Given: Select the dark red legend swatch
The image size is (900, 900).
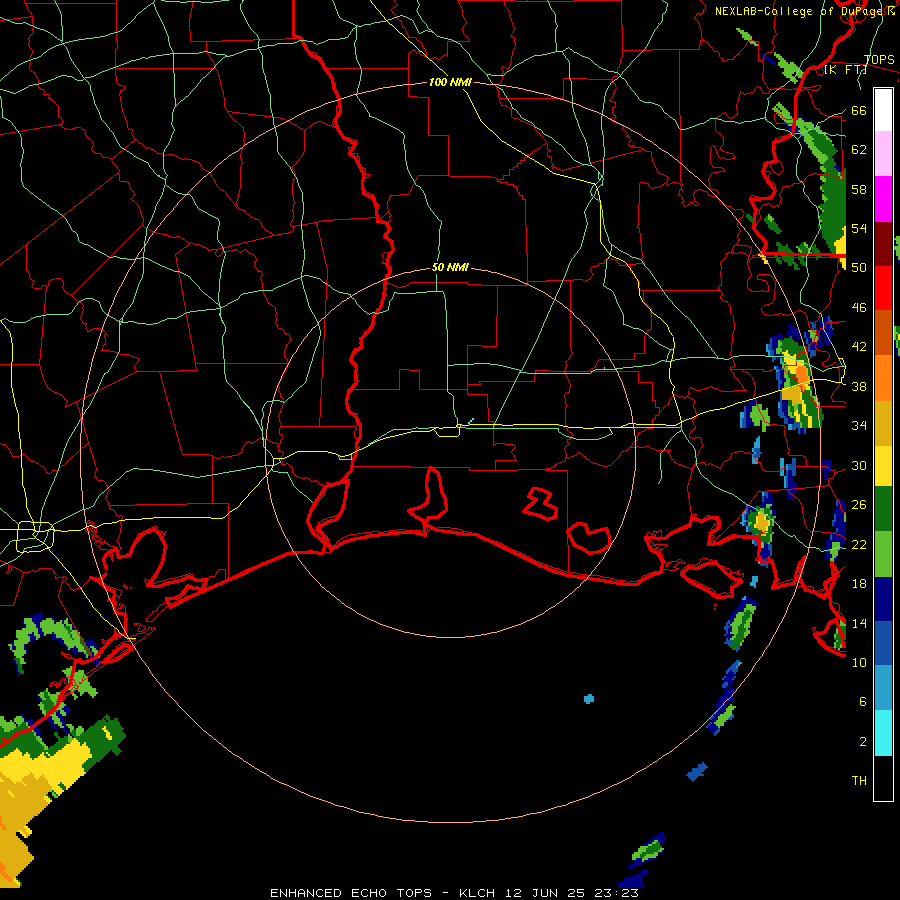Looking at the screenshot, I should [883, 244].
